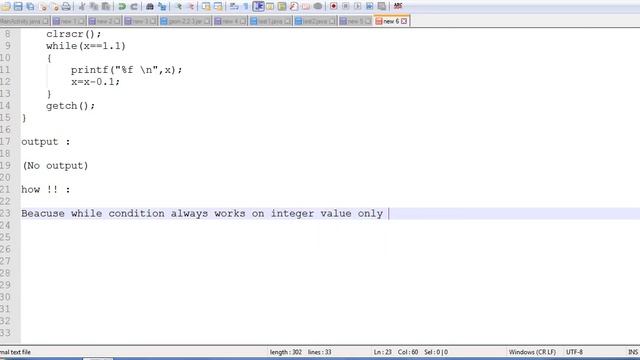Close the new 5 tab
Image resolution: width=640 pixels, height=360 pixels.
368,21
